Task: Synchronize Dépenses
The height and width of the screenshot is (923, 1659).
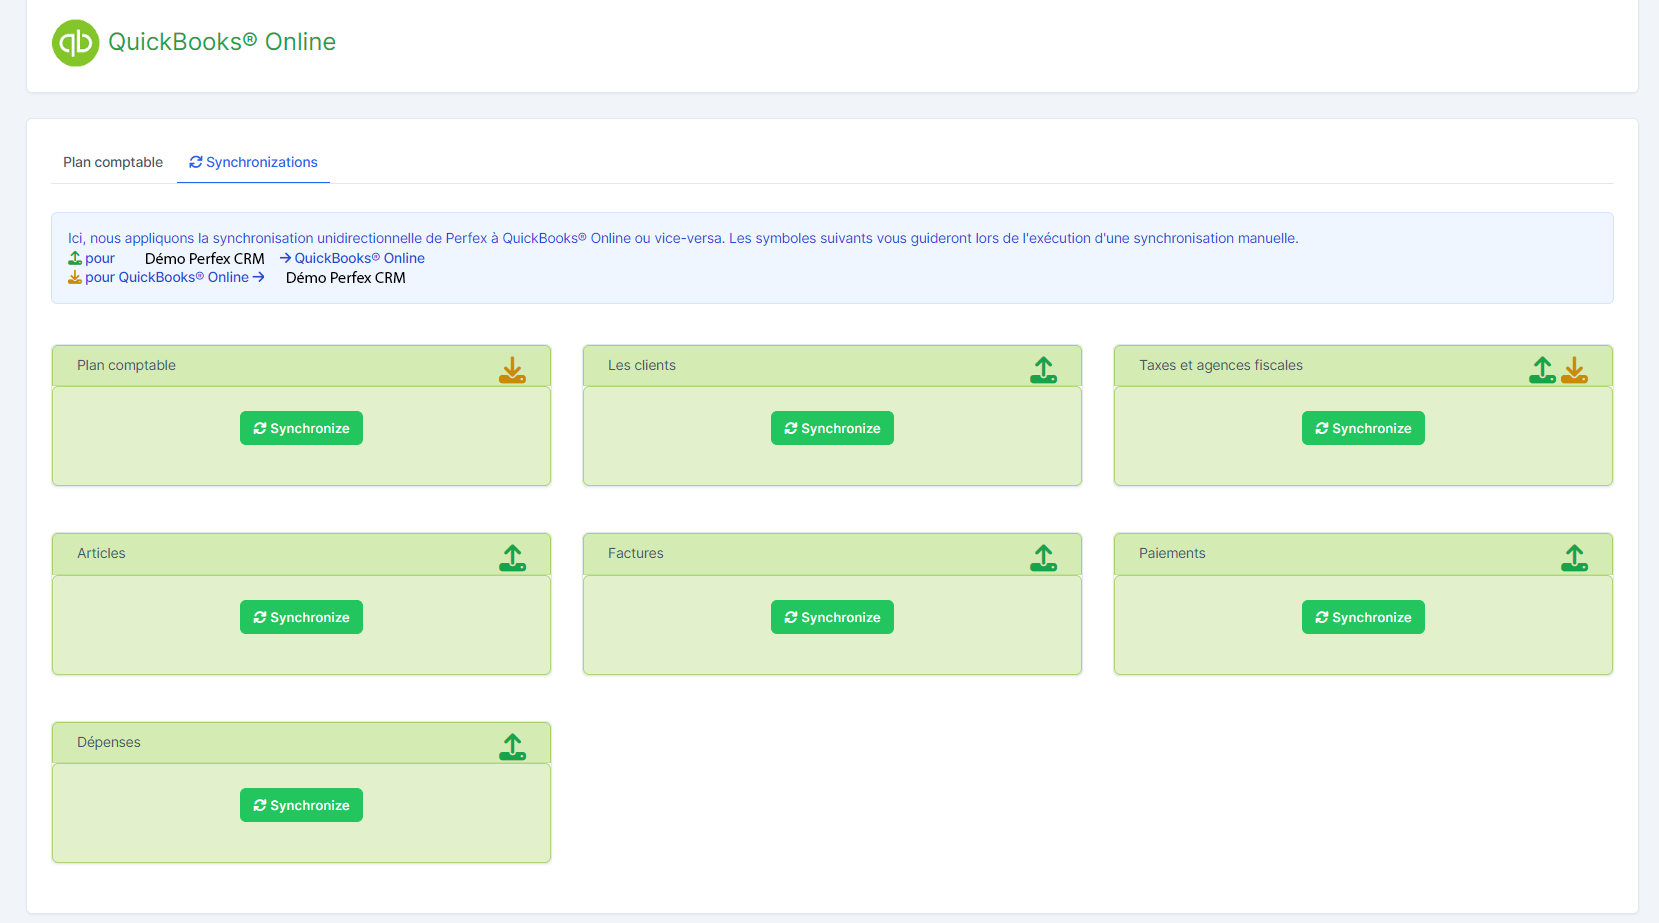Action: tap(301, 805)
